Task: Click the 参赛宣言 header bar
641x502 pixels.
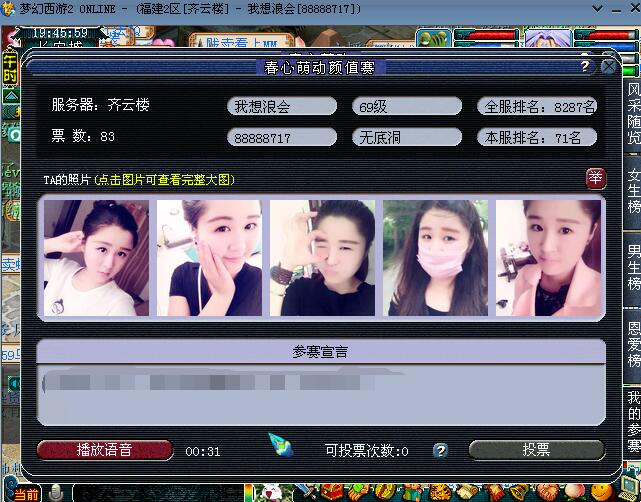Action: coord(320,352)
